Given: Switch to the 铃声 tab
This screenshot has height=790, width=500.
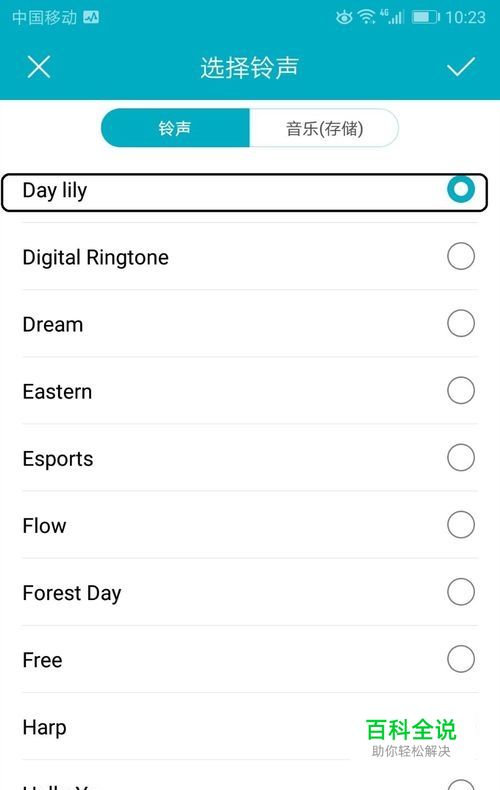Looking at the screenshot, I should pyautogui.click(x=175, y=128).
